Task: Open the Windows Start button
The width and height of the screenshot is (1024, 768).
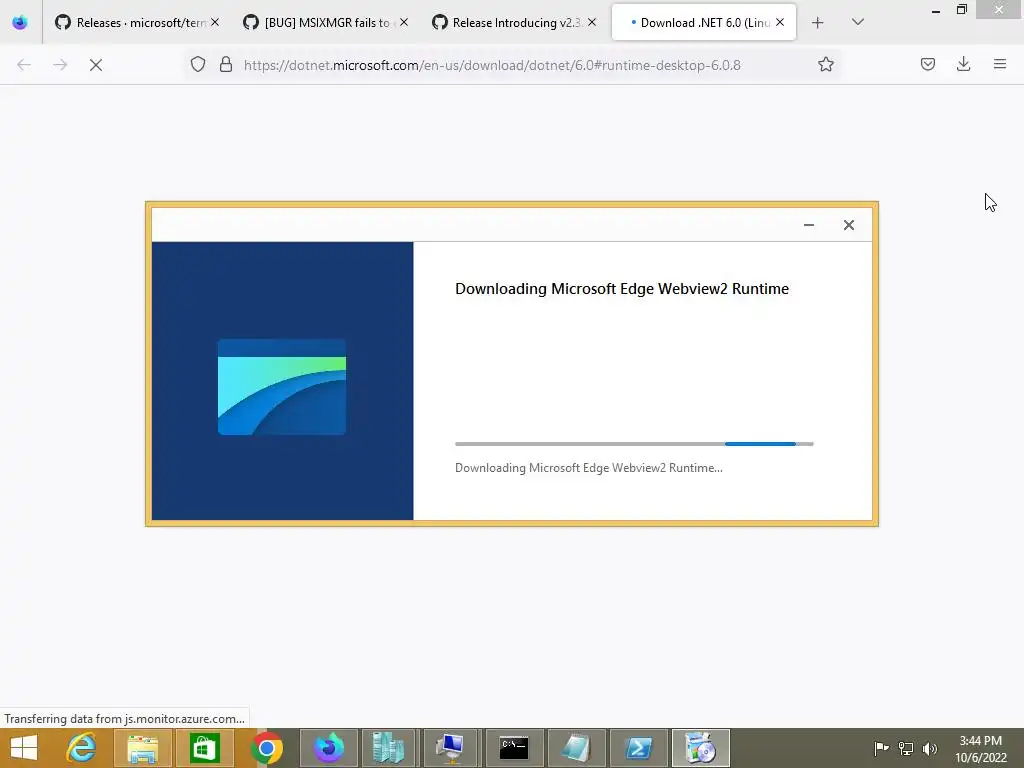Action: coord(24,748)
